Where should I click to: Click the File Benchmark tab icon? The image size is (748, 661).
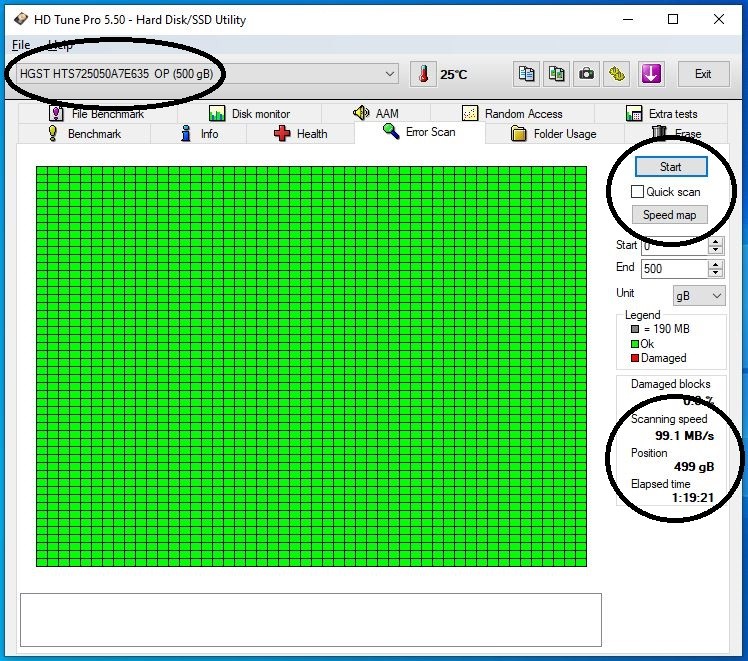pyautogui.click(x=56, y=114)
